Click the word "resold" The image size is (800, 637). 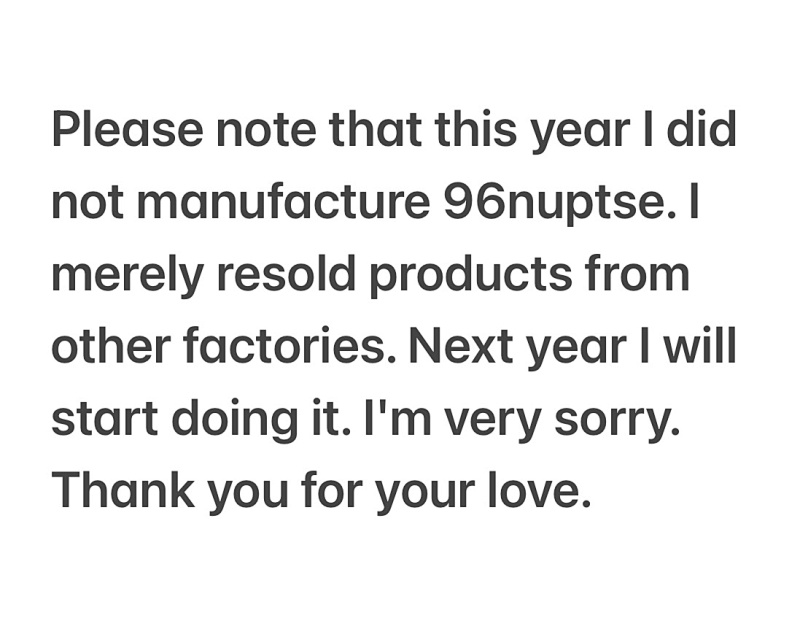click(x=286, y=274)
